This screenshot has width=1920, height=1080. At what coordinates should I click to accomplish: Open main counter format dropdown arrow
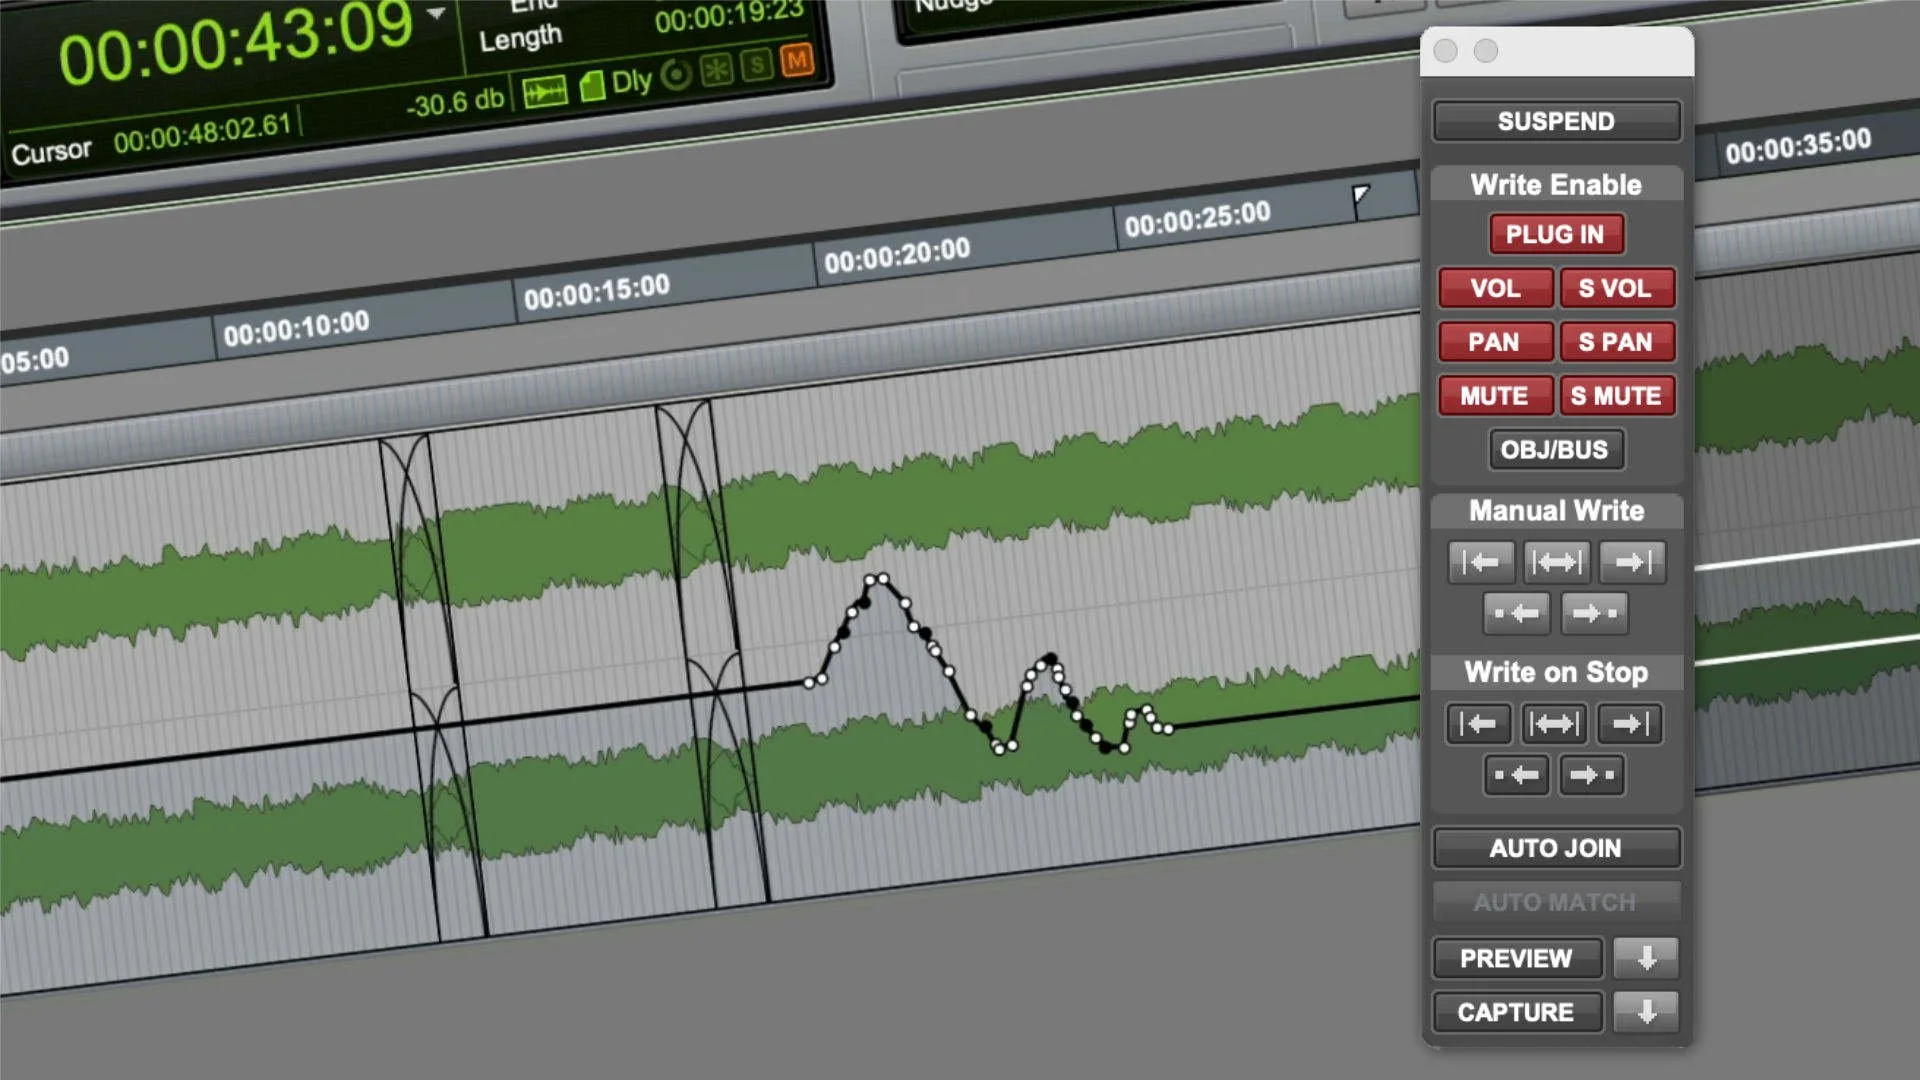[x=436, y=14]
